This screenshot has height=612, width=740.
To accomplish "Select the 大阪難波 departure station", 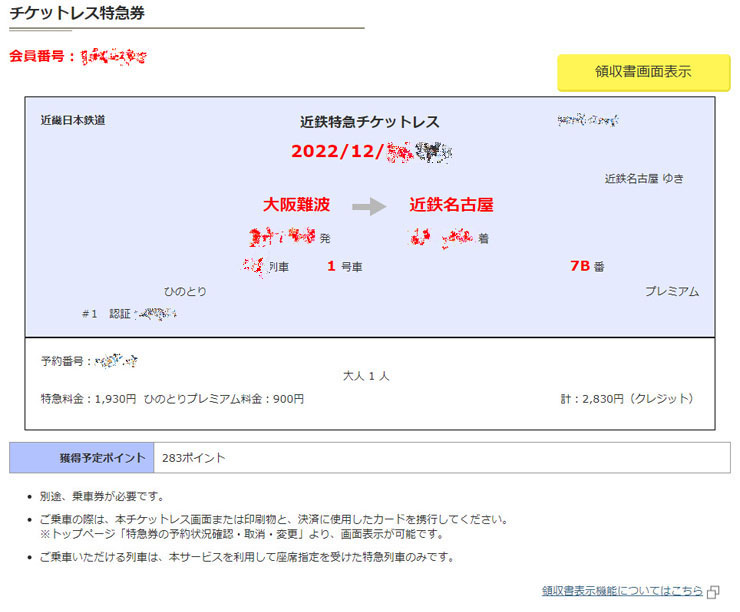I will (296, 205).
